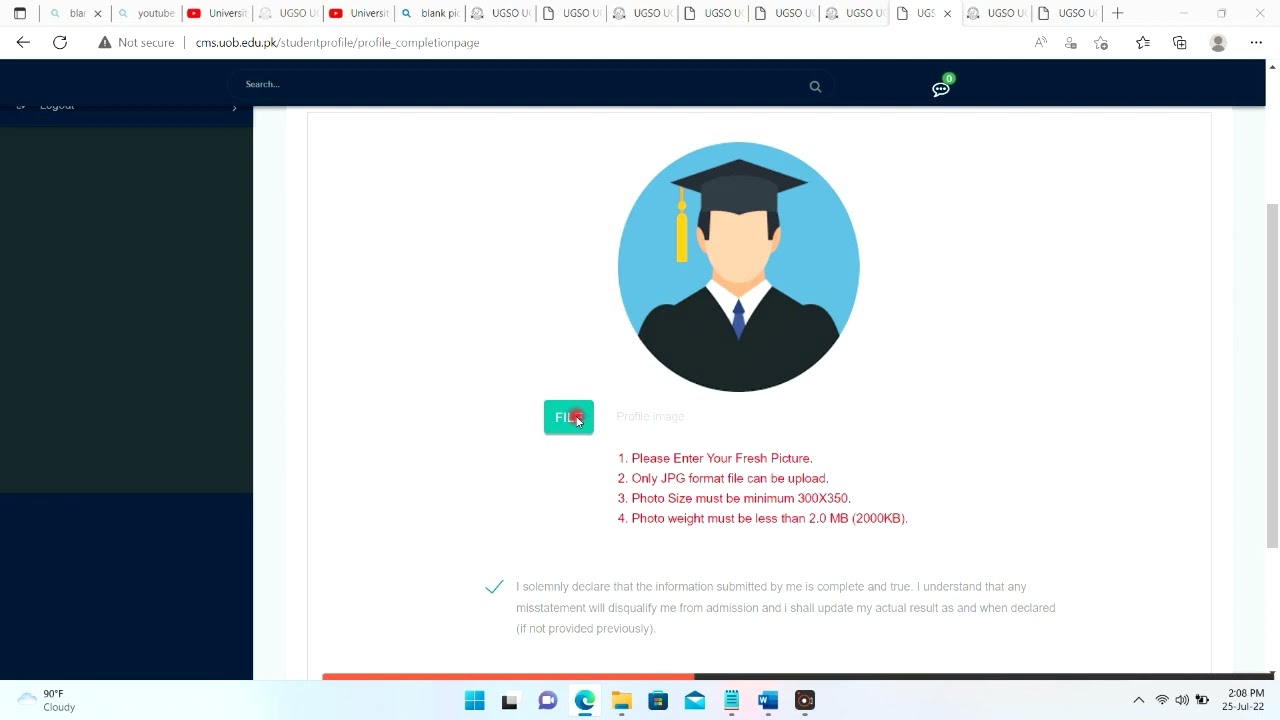Open the Notepad taskbar icon
The height and width of the screenshot is (720, 1280).
(x=732, y=701)
